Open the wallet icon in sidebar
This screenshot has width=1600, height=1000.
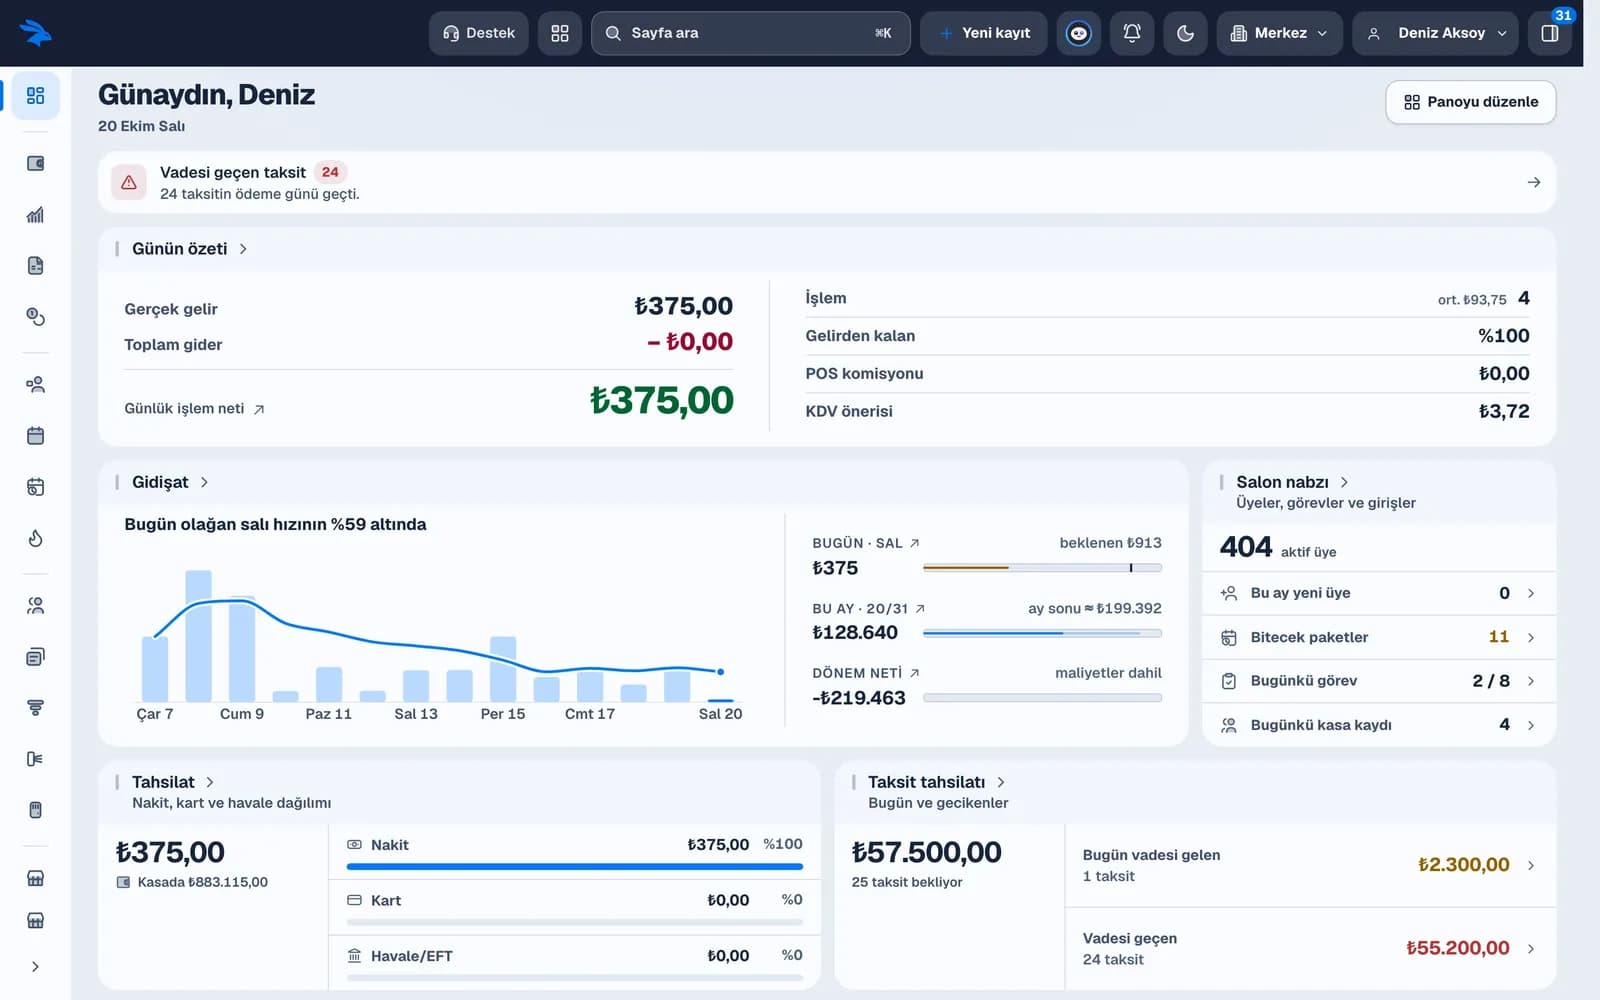(x=35, y=163)
